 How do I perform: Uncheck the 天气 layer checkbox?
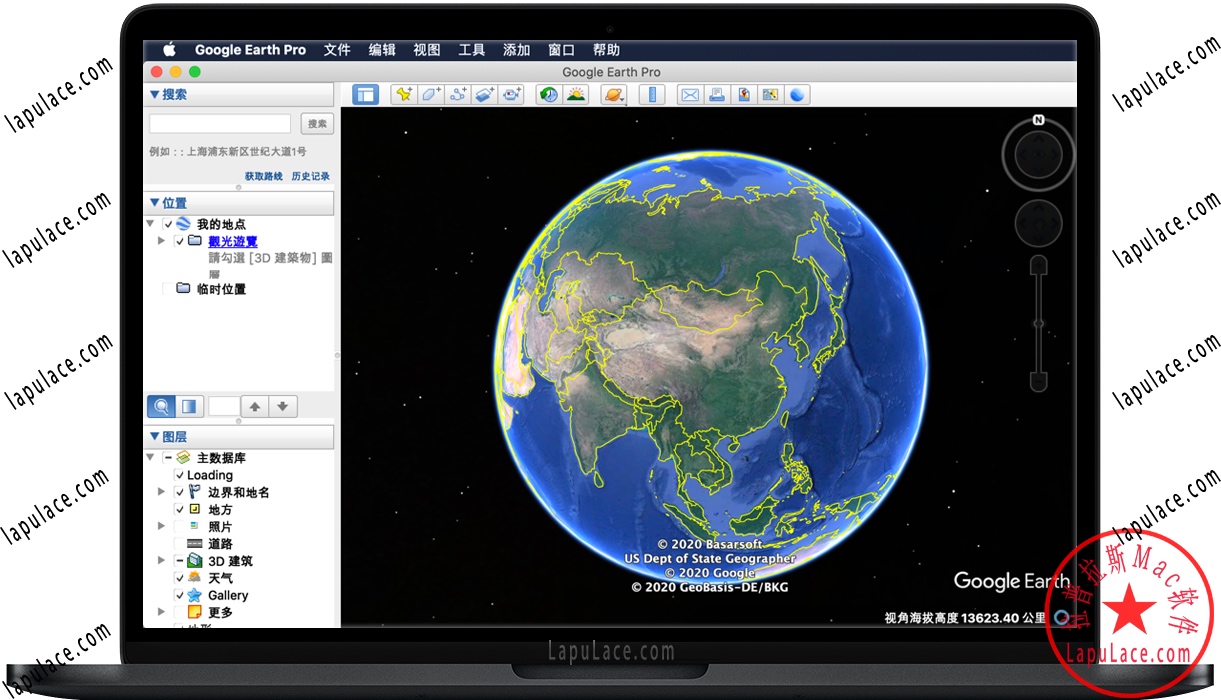180,578
